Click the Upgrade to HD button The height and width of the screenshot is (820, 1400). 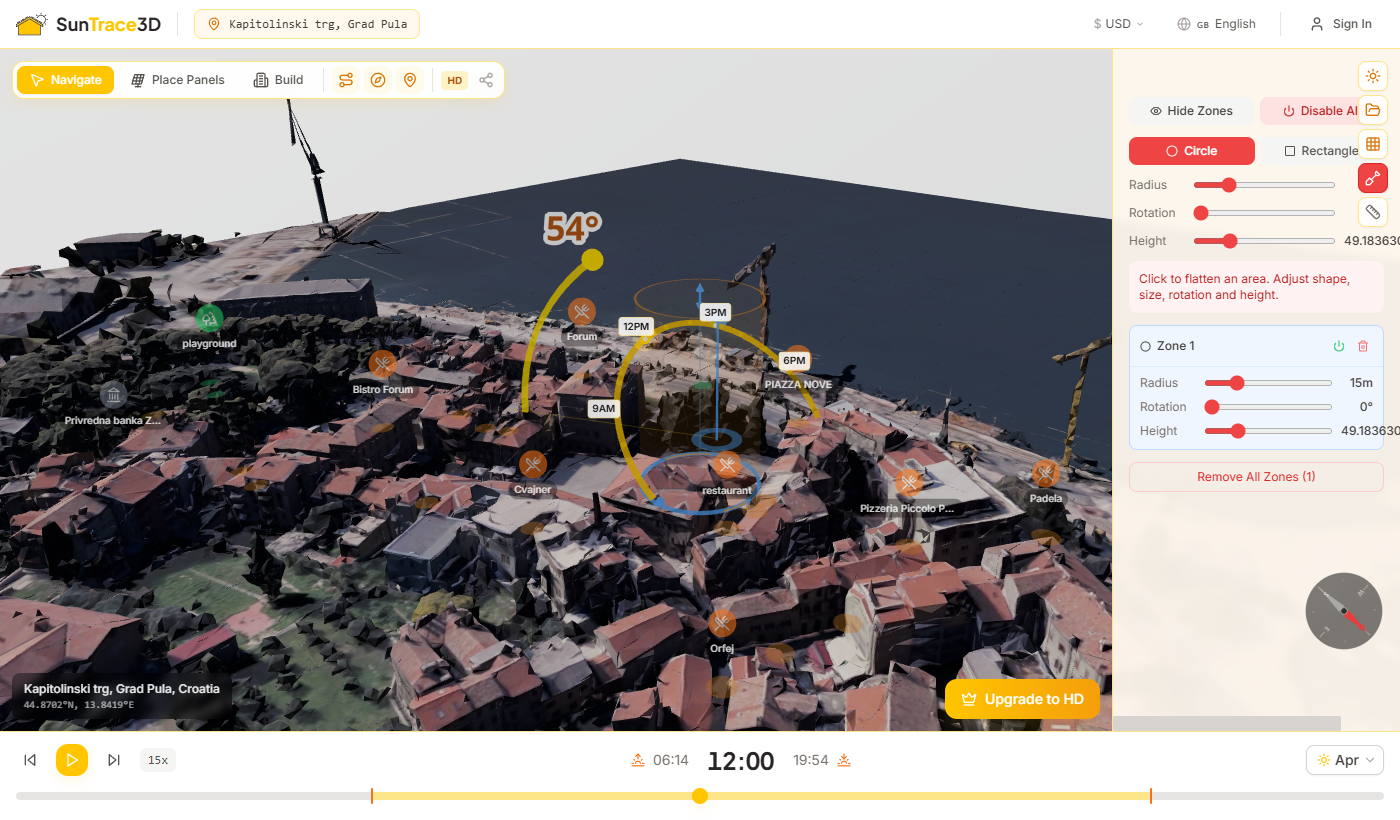[1022, 699]
